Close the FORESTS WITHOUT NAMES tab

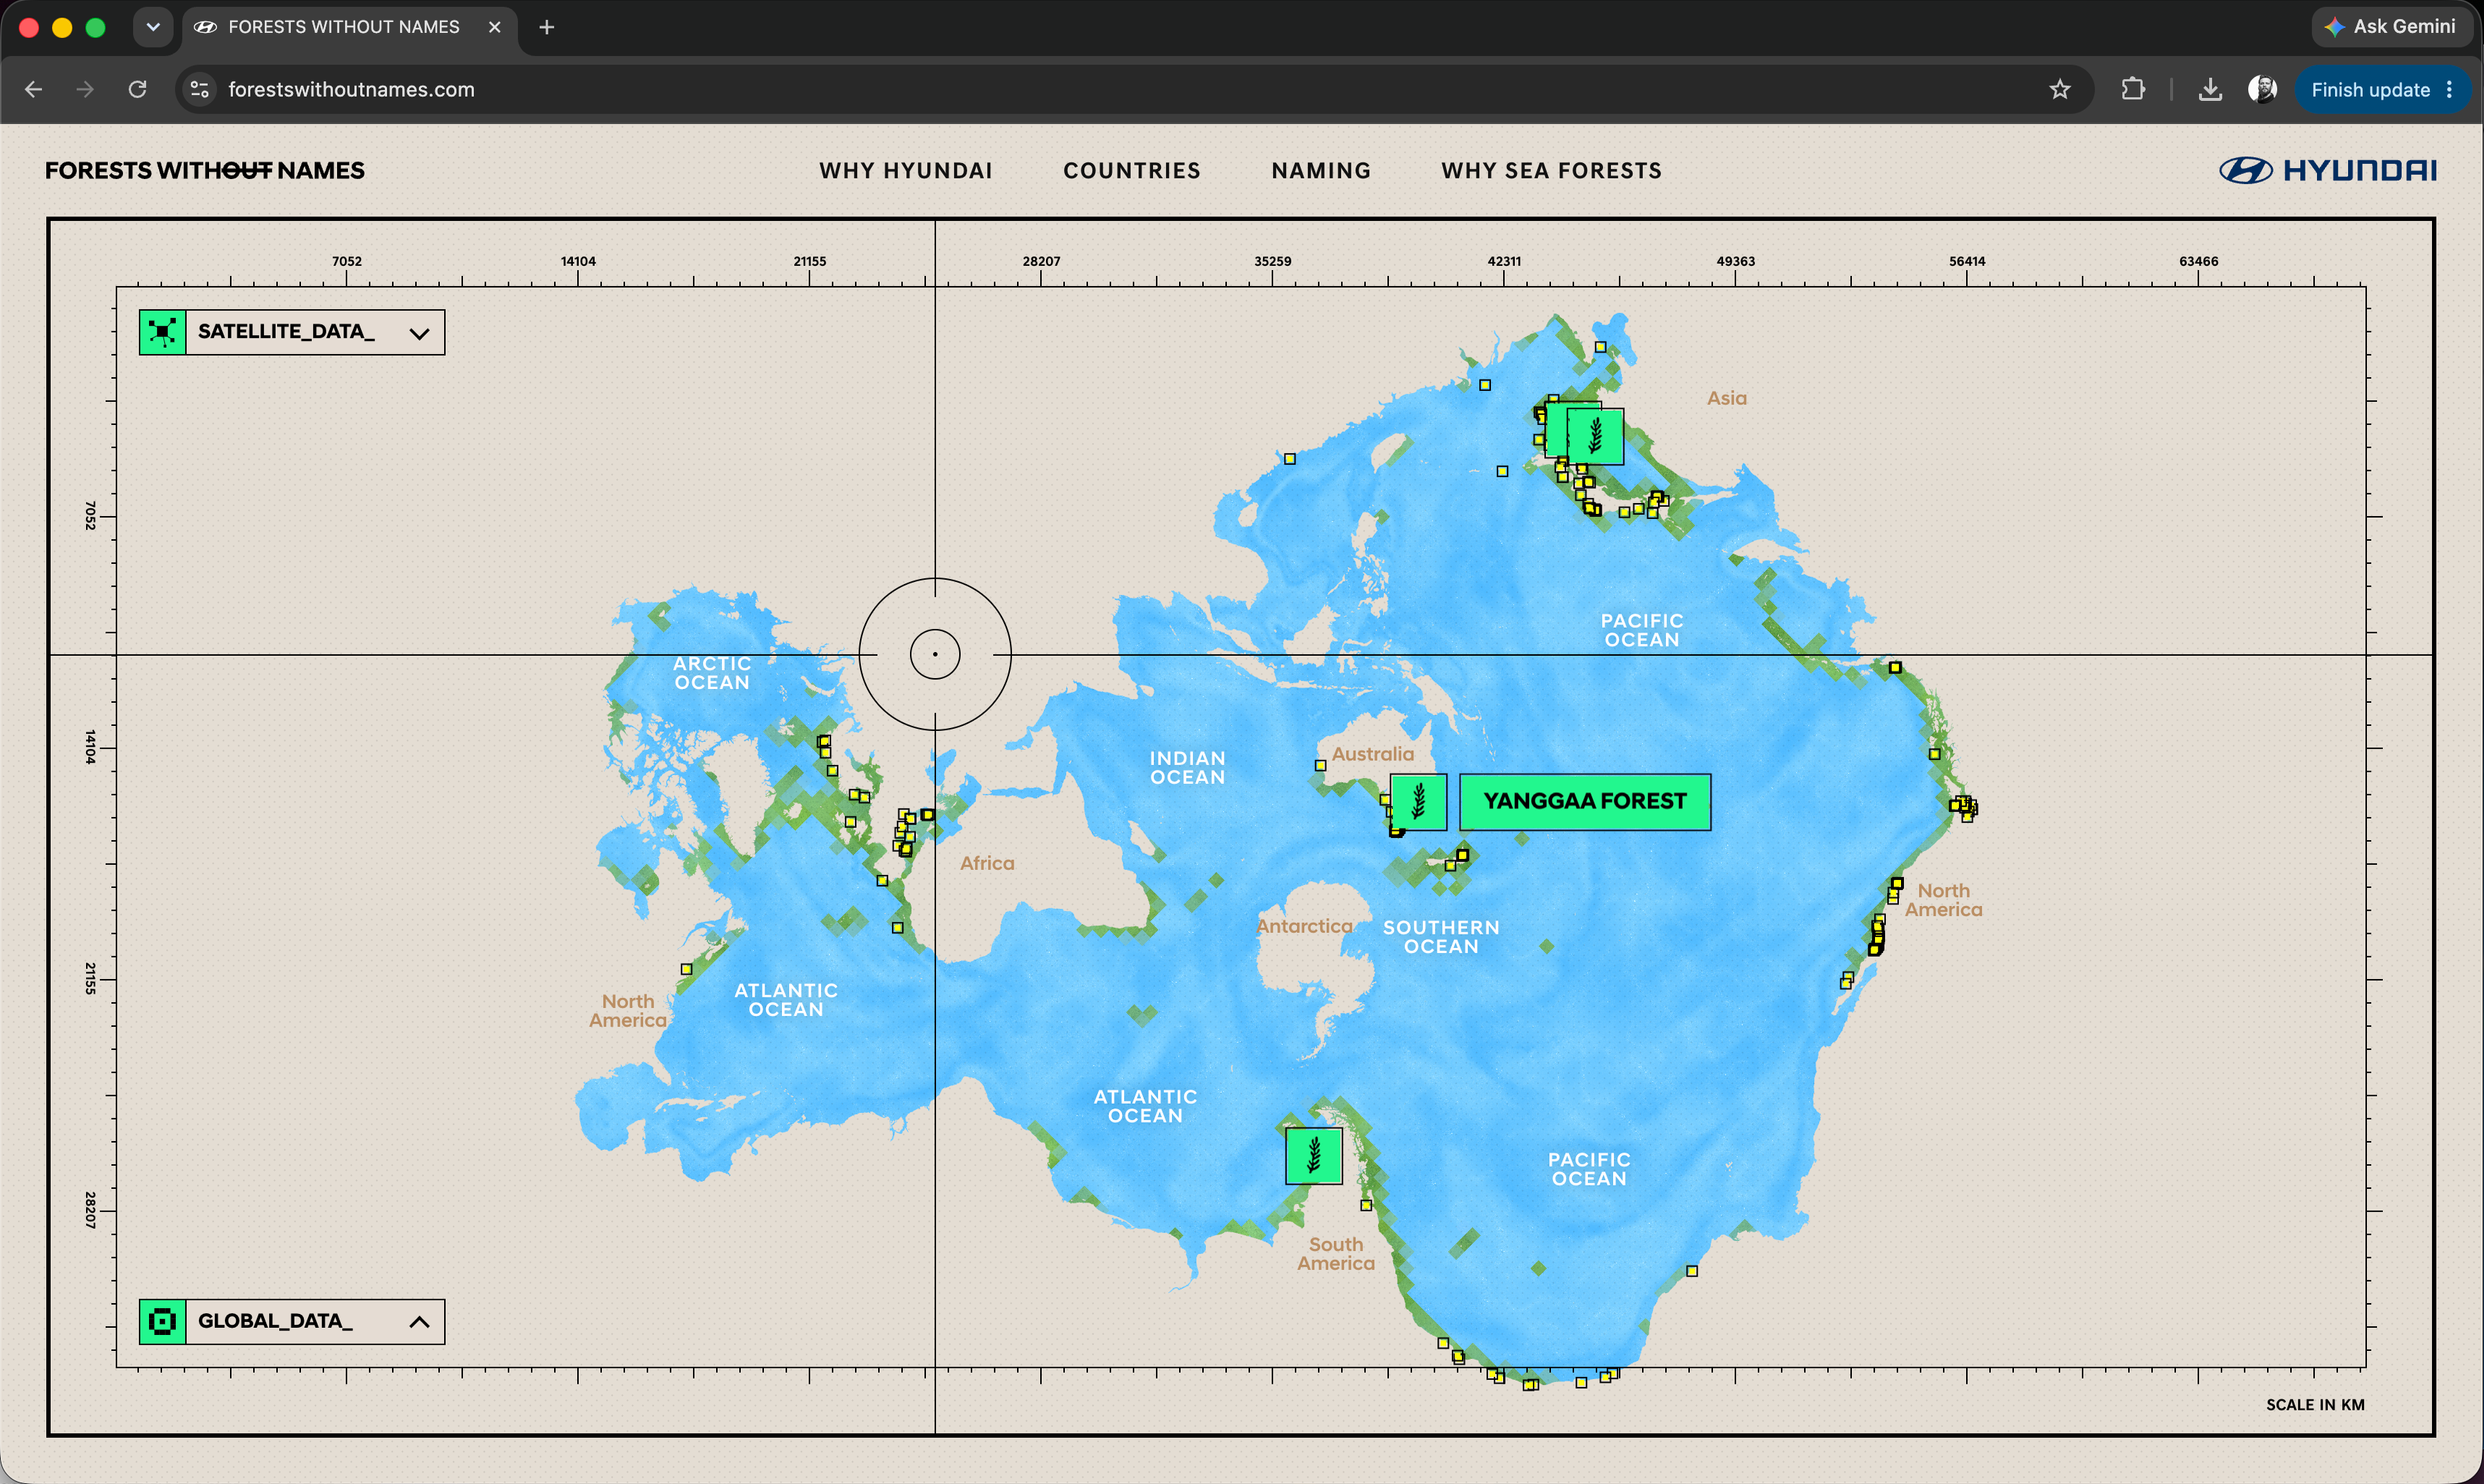click(495, 27)
